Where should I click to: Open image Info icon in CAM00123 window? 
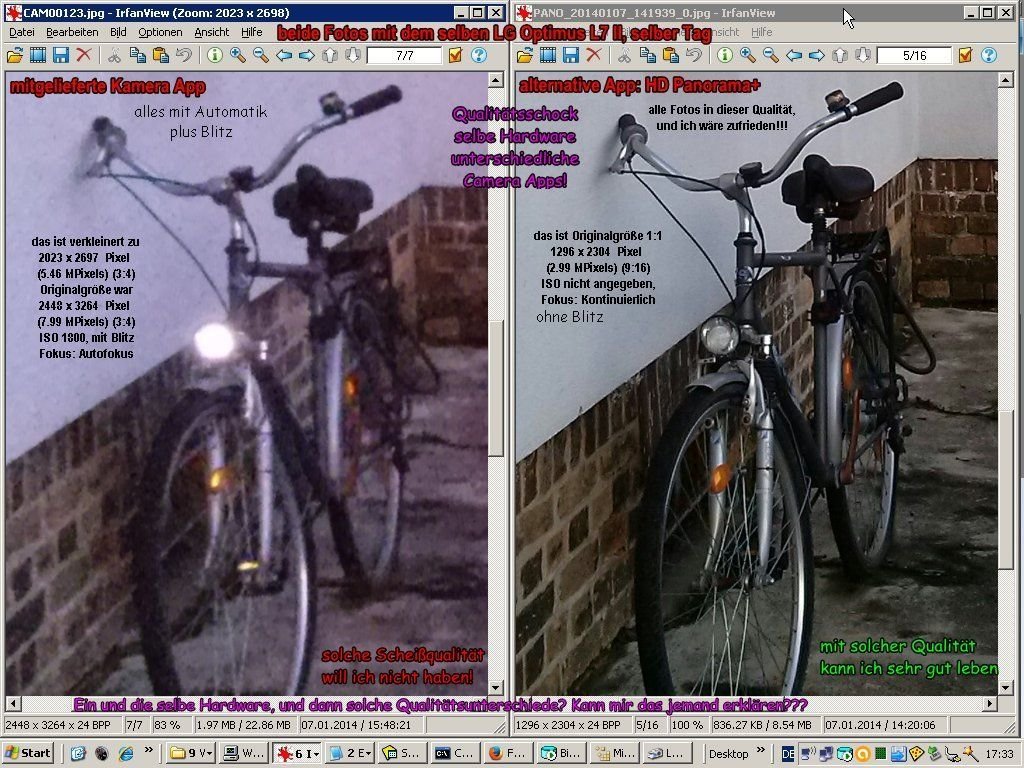click(214, 56)
